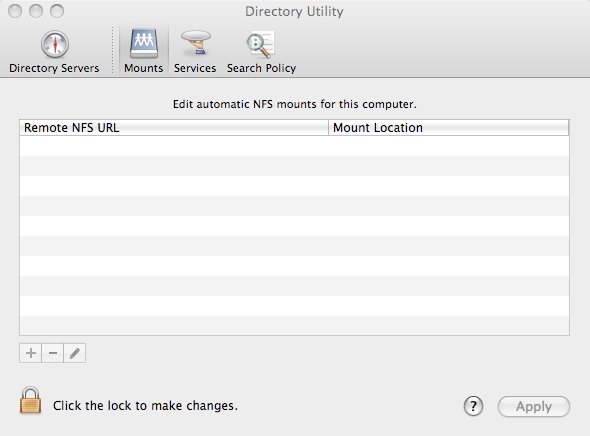This screenshot has width=590, height=436.
Task: Click the pencil edit mount button
Action: click(x=75, y=353)
